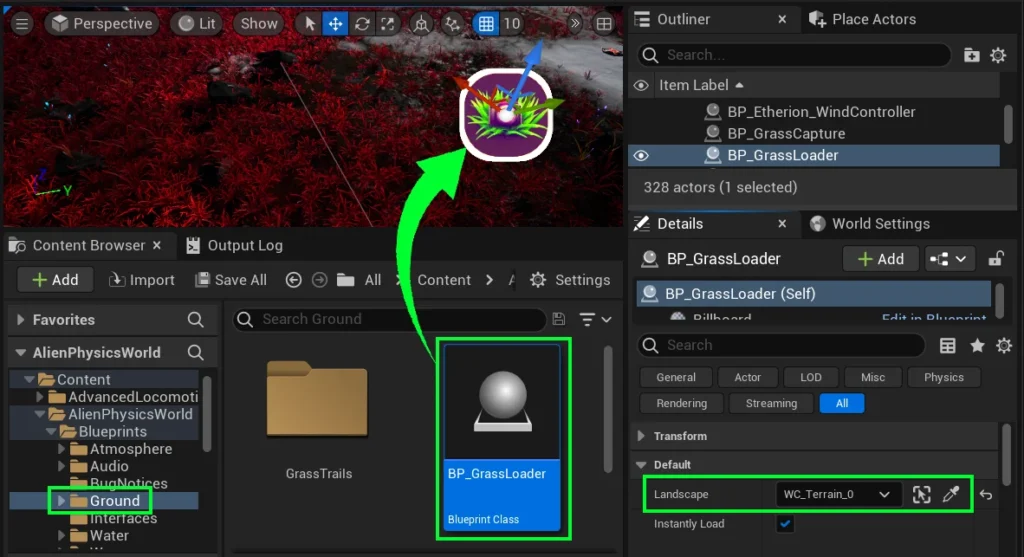The width and height of the screenshot is (1024, 557).
Task: Toggle visibility of BP_GrassLoader in Outliner
Action: point(641,155)
